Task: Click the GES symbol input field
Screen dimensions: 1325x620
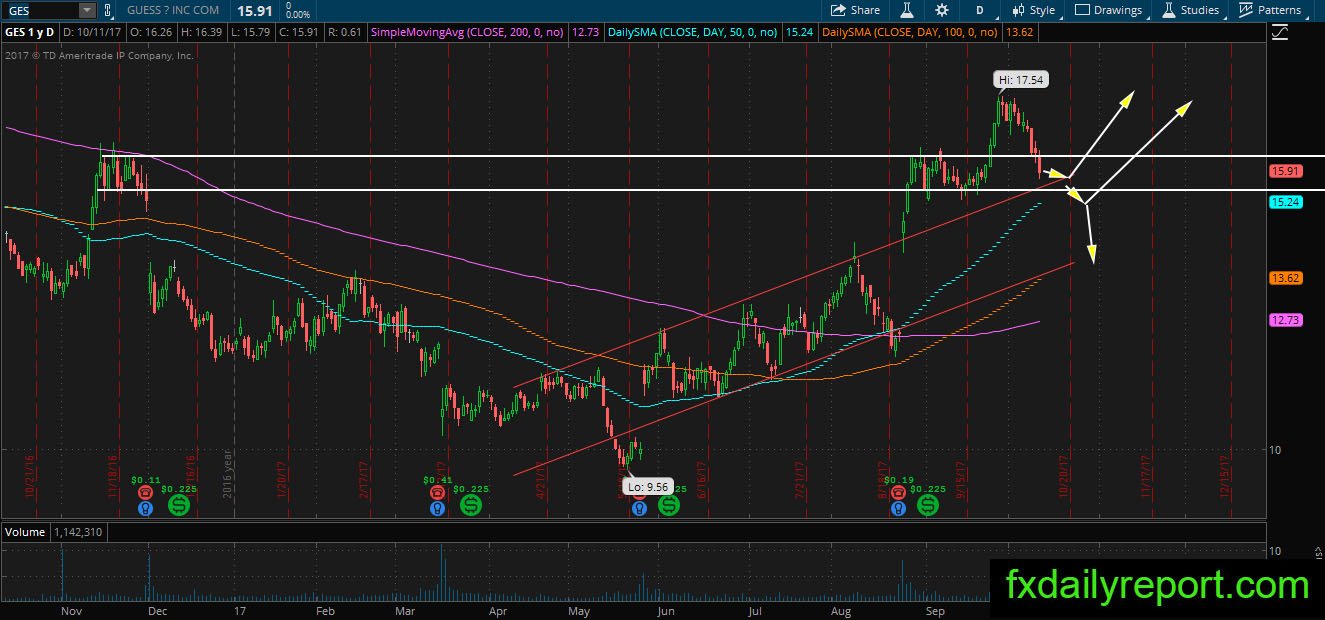Action: (x=38, y=10)
